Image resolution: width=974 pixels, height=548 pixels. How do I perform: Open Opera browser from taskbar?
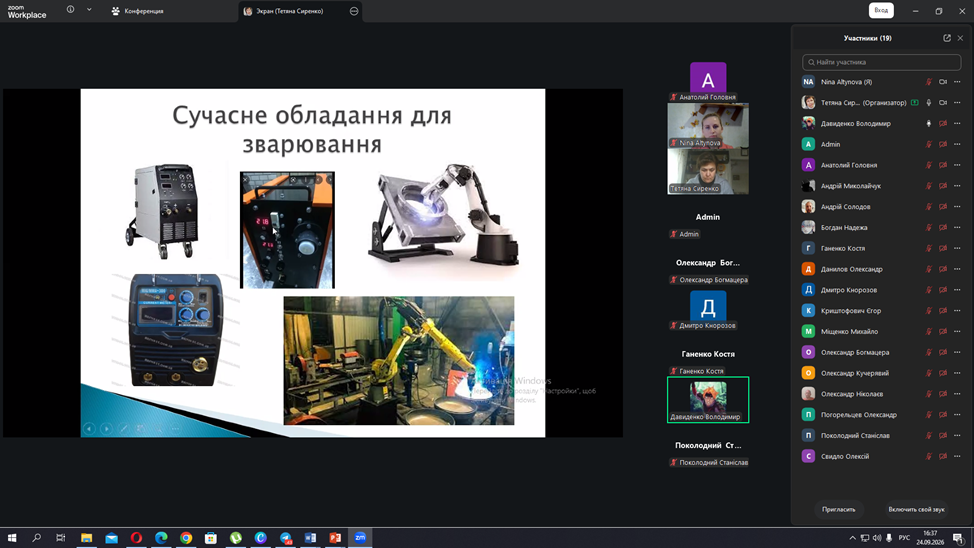[x=136, y=537]
